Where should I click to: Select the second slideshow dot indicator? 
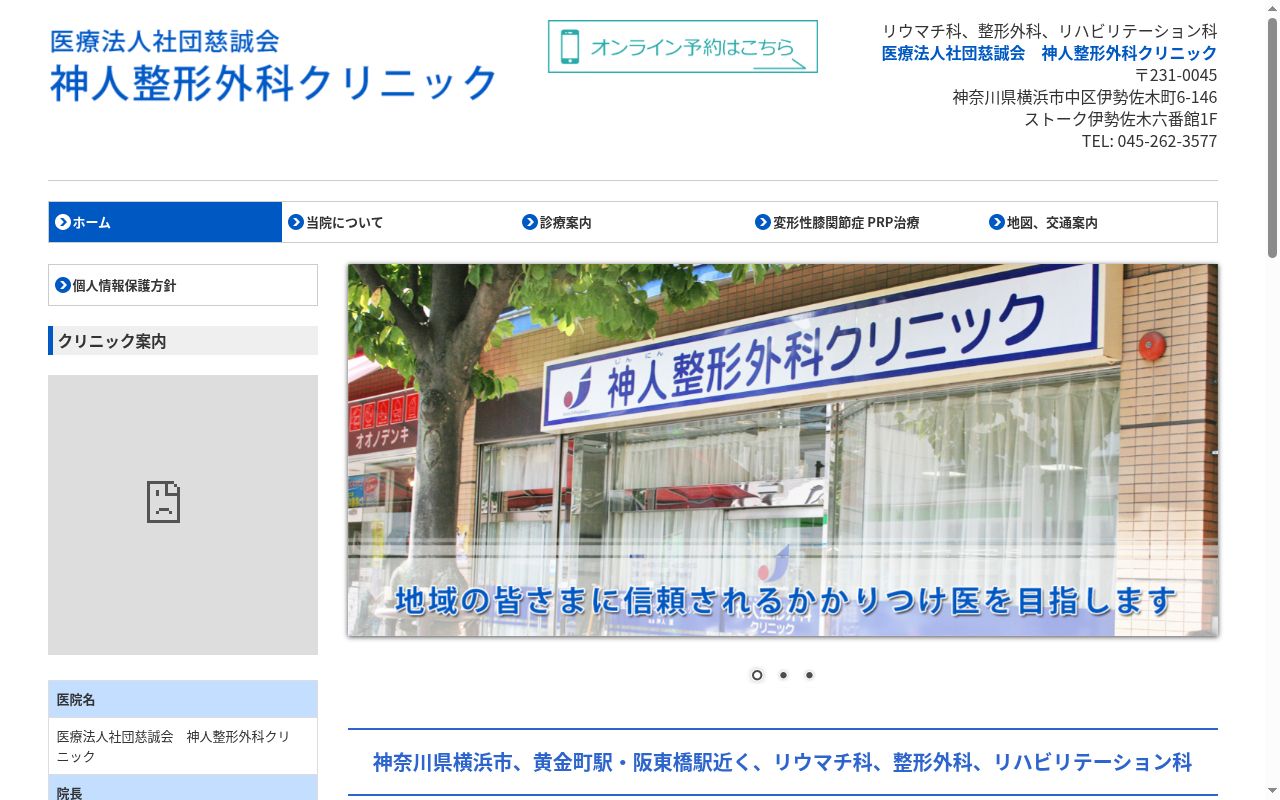point(783,675)
